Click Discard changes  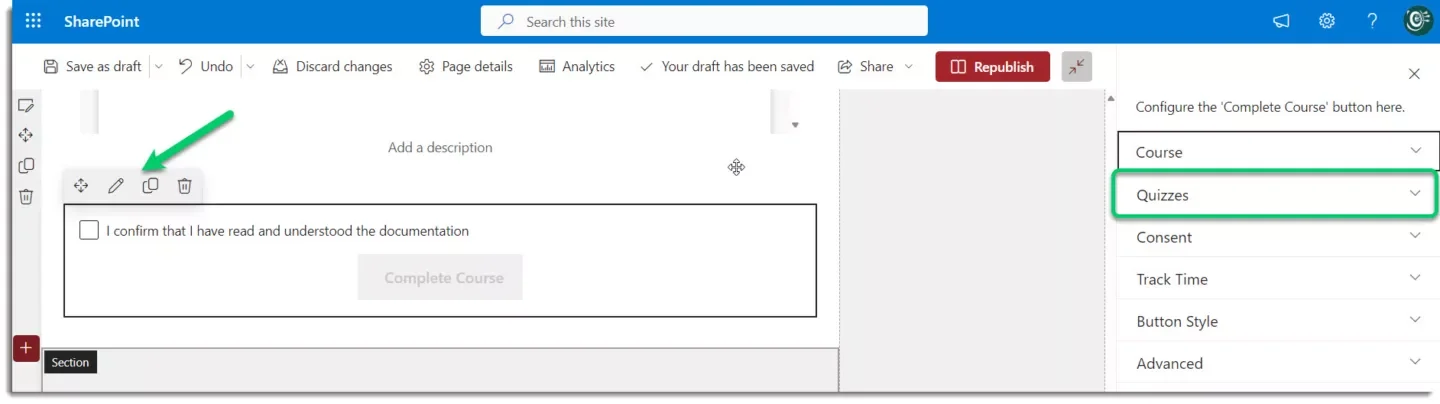(332, 67)
